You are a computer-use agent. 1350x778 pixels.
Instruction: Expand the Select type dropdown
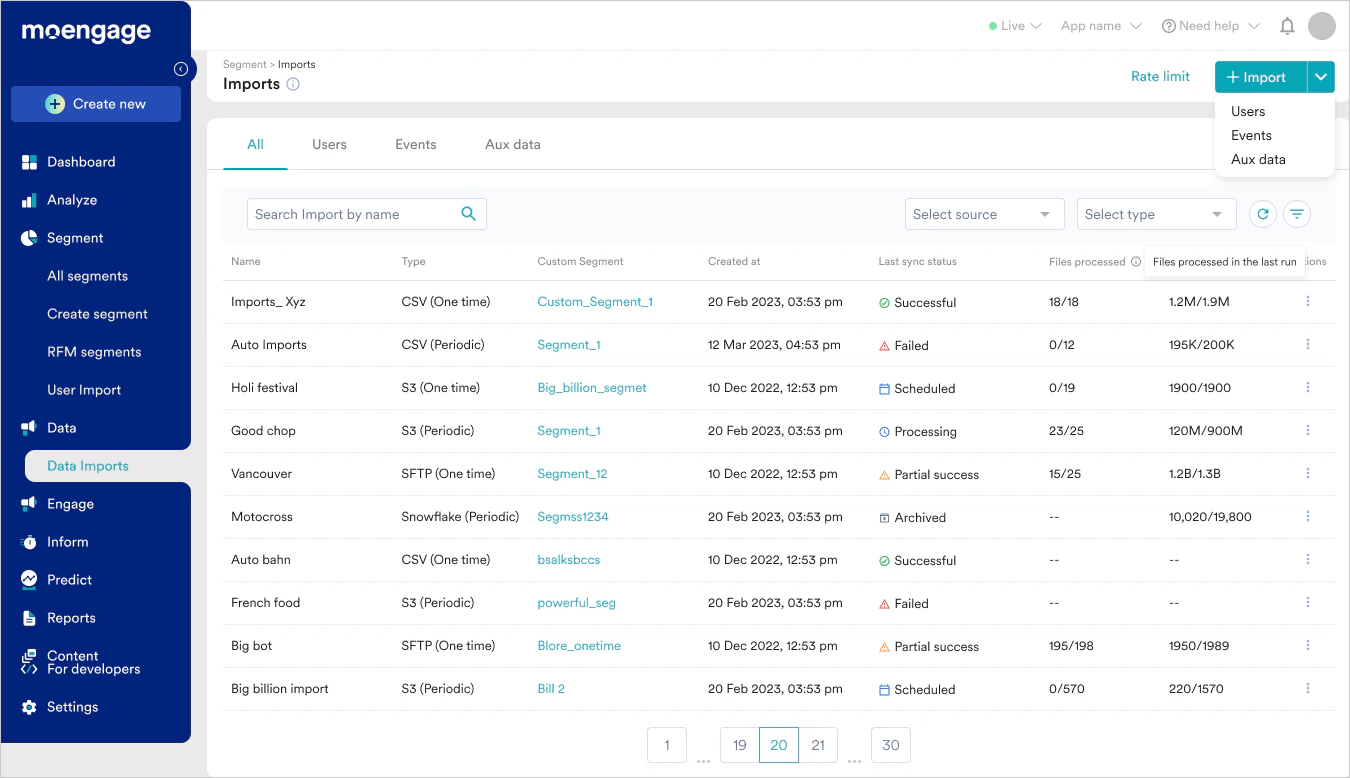point(1156,214)
